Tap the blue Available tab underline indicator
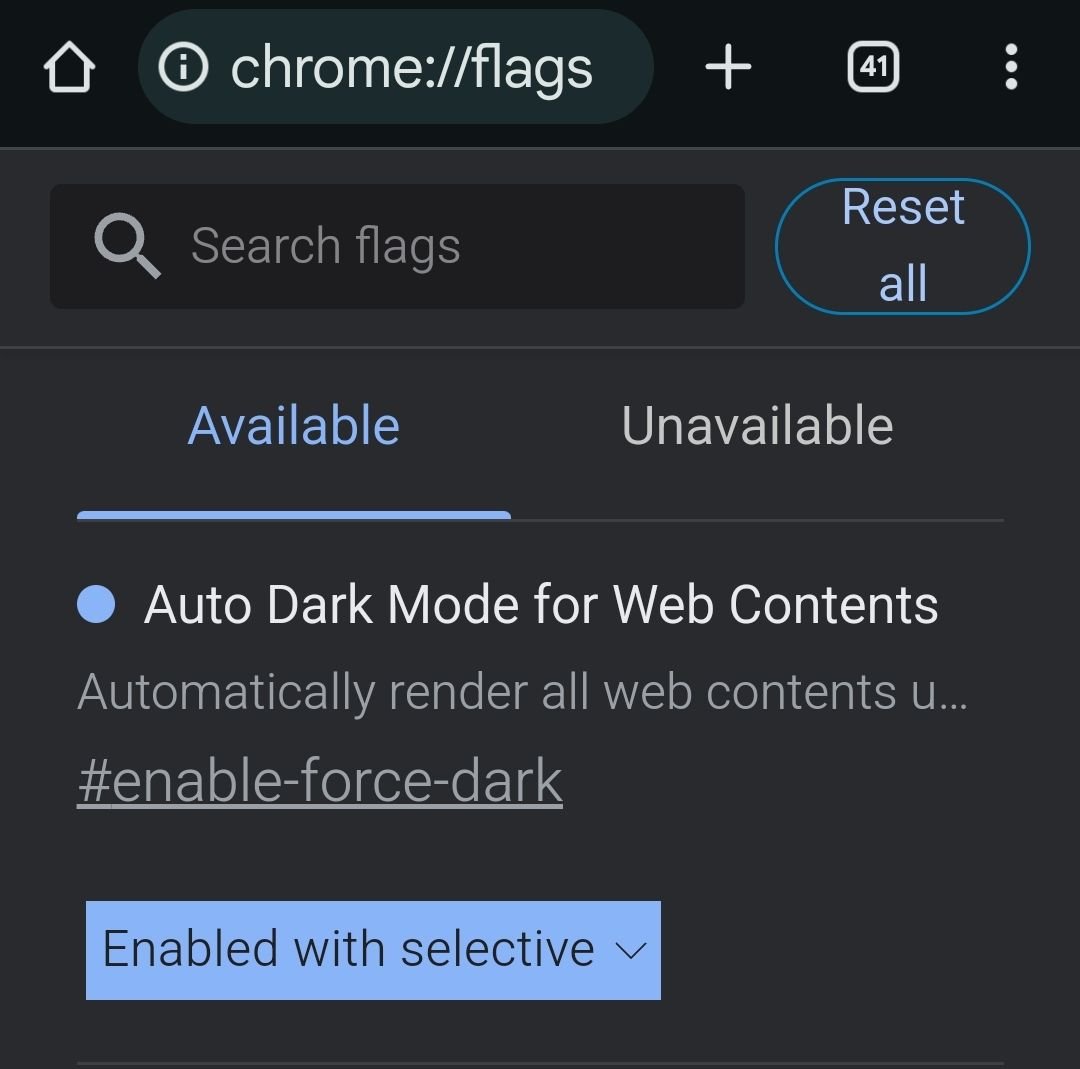1080x1069 pixels. tap(294, 515)
